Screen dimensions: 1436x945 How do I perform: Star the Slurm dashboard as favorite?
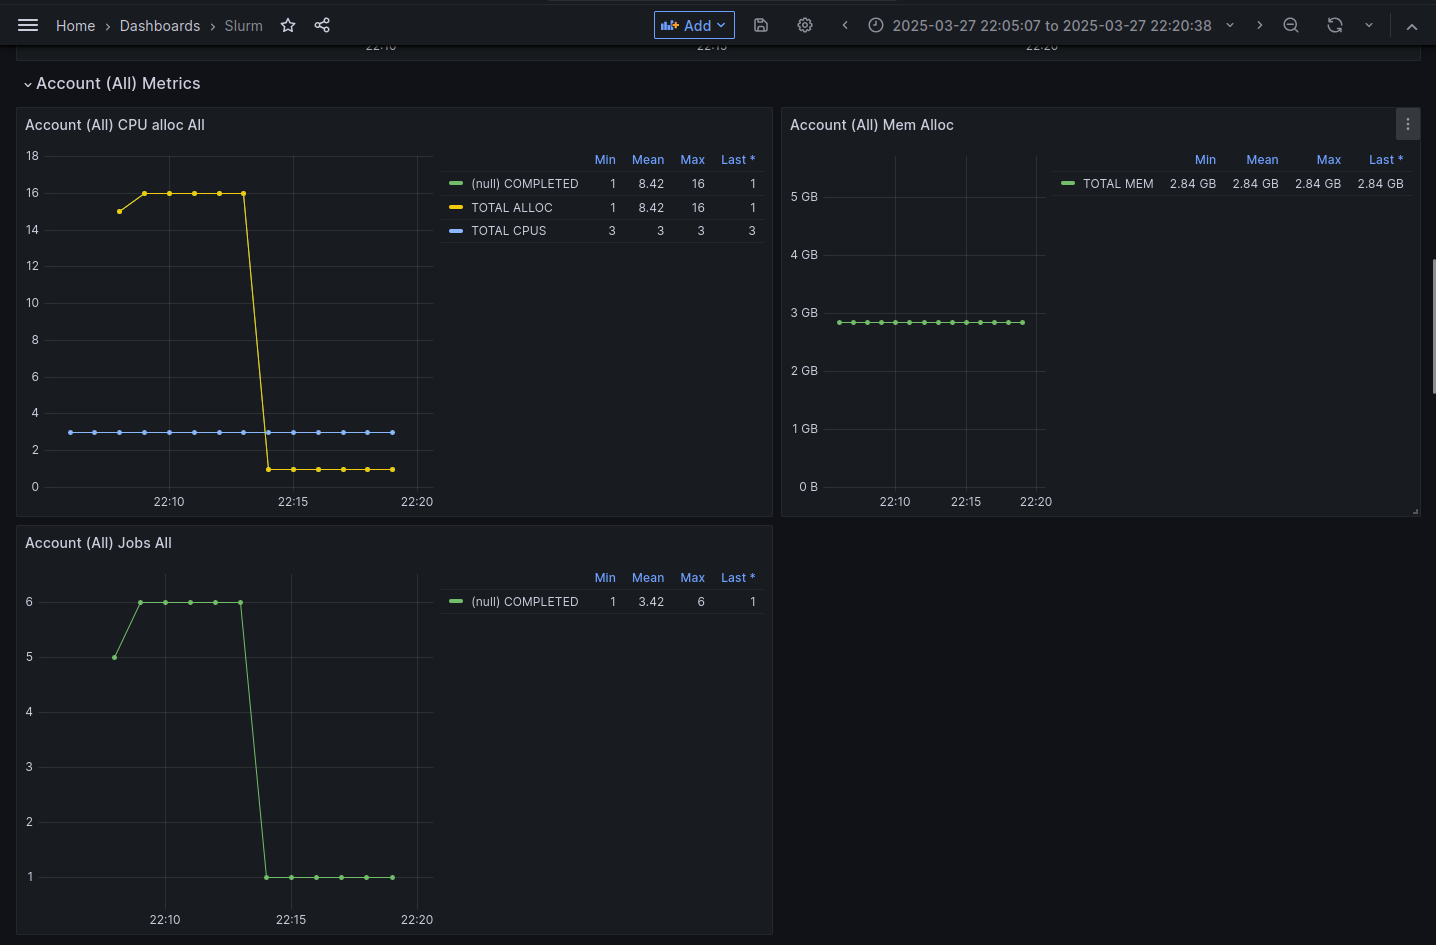coord(288,25)
